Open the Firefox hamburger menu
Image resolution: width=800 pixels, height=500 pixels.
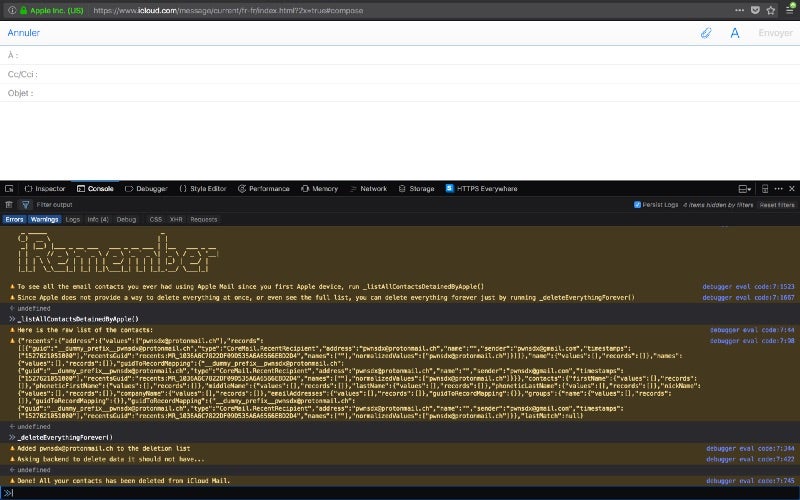789,10
